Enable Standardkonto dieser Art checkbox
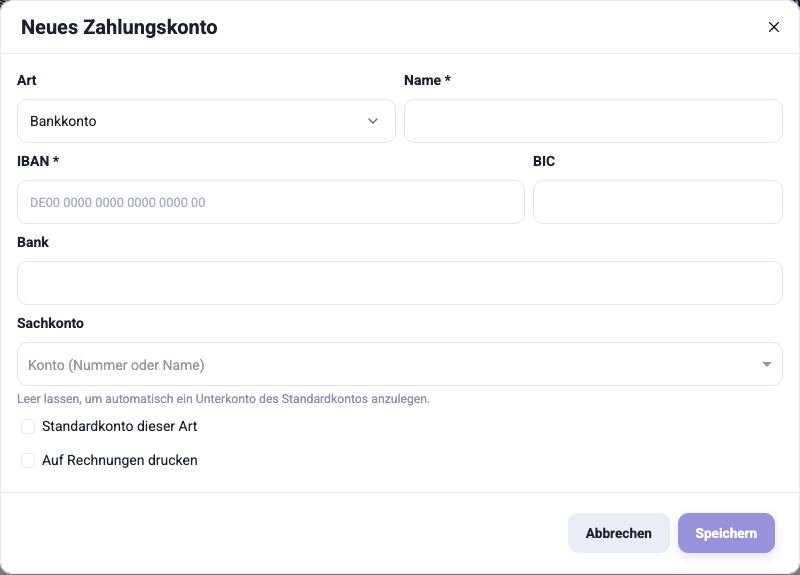The image size is (800, 575). pos(28,427)
